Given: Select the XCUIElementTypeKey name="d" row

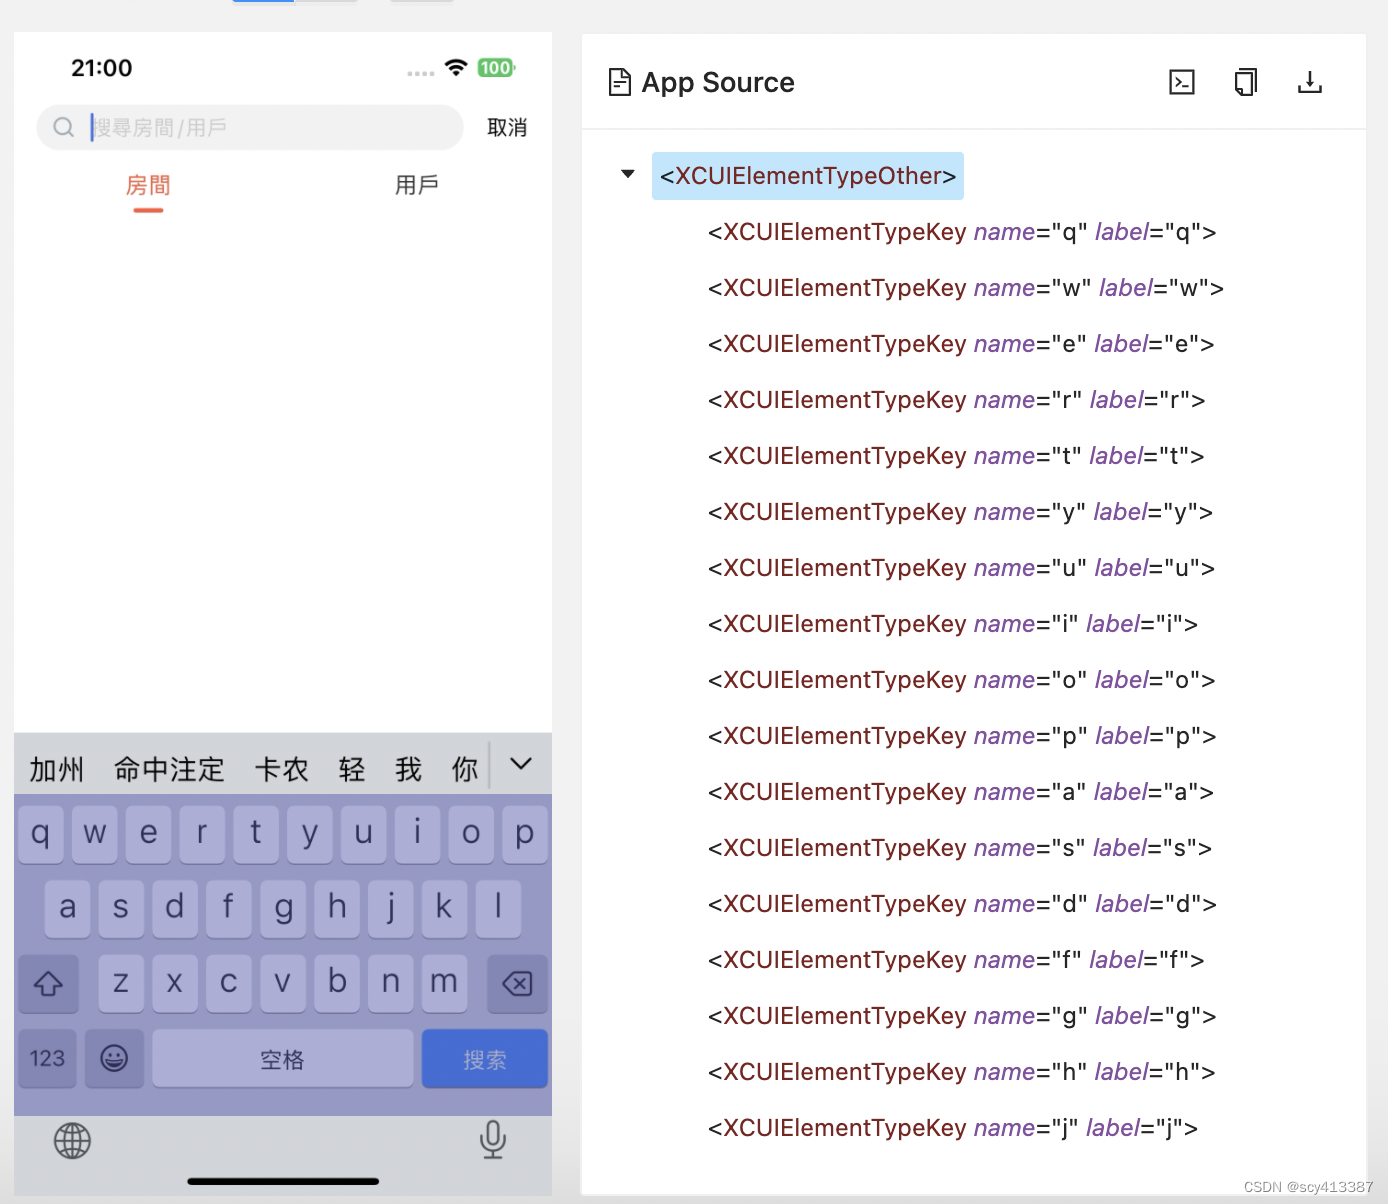Looking at the screenshot, I should point(962,904).
